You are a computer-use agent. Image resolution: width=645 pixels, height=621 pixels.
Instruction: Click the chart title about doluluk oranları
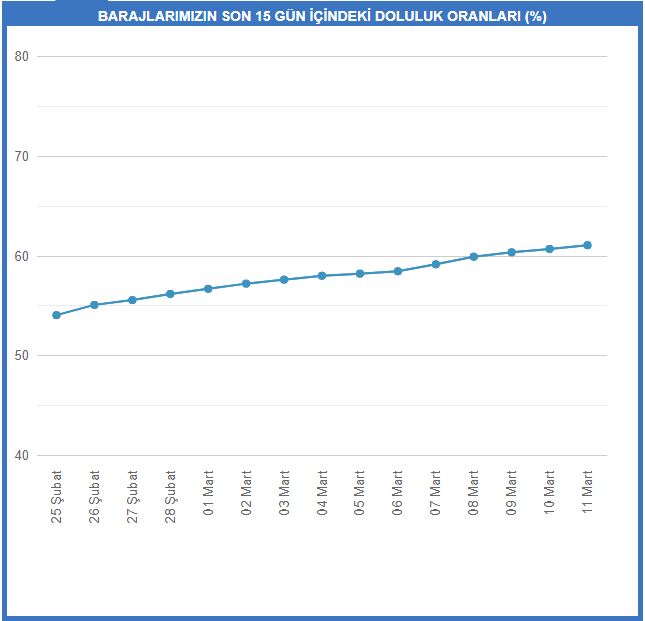[322, 16]
